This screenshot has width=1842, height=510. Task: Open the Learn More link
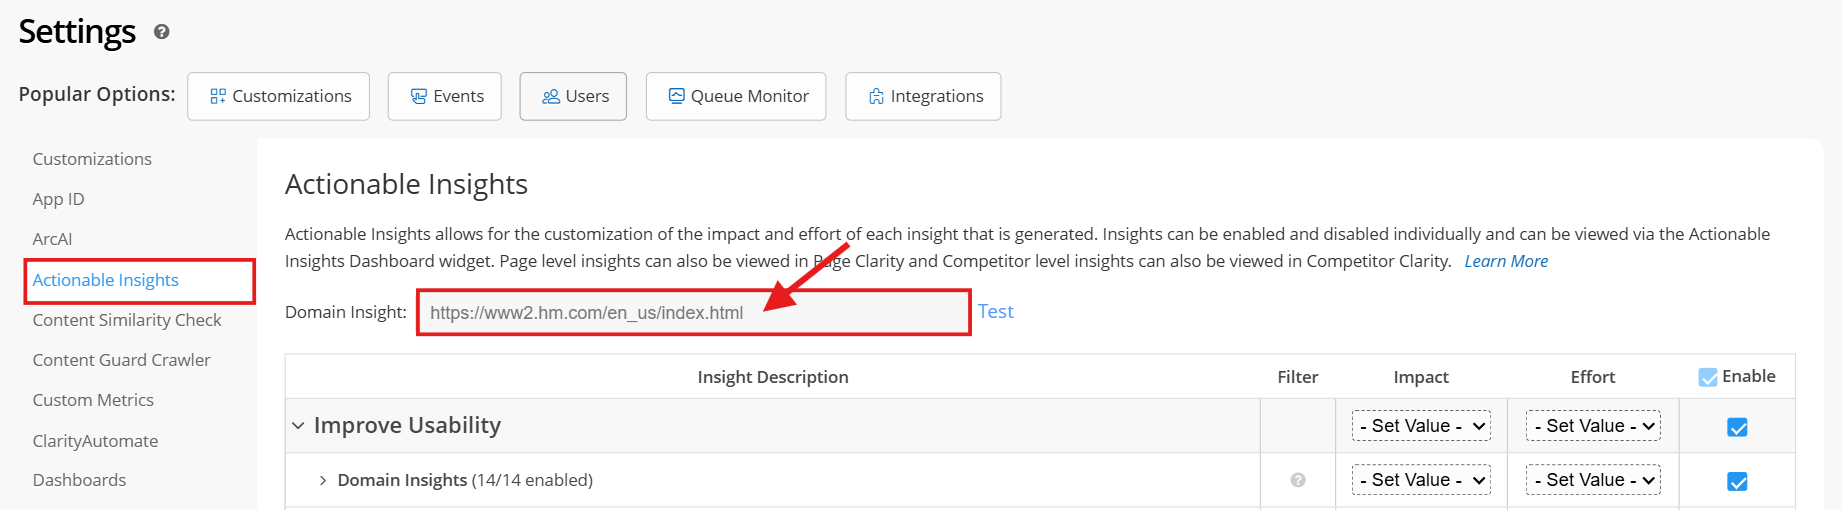pyautogui.click(x=1506, y=261)
